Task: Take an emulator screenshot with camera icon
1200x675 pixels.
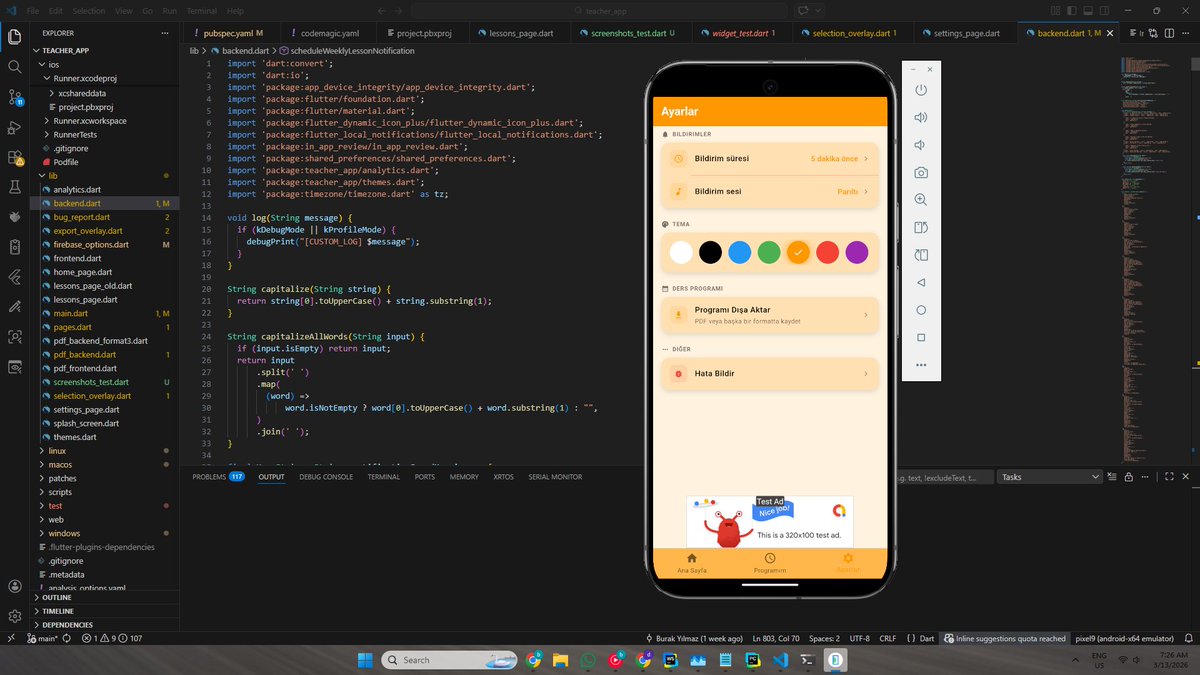Action: (x=921, y=172)
